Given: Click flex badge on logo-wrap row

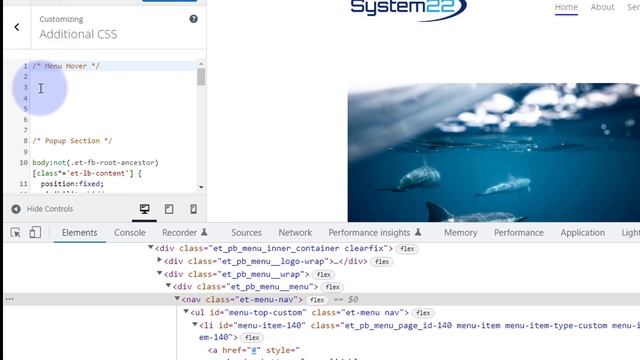Looking at the screenshot, I should pos(382,262).
